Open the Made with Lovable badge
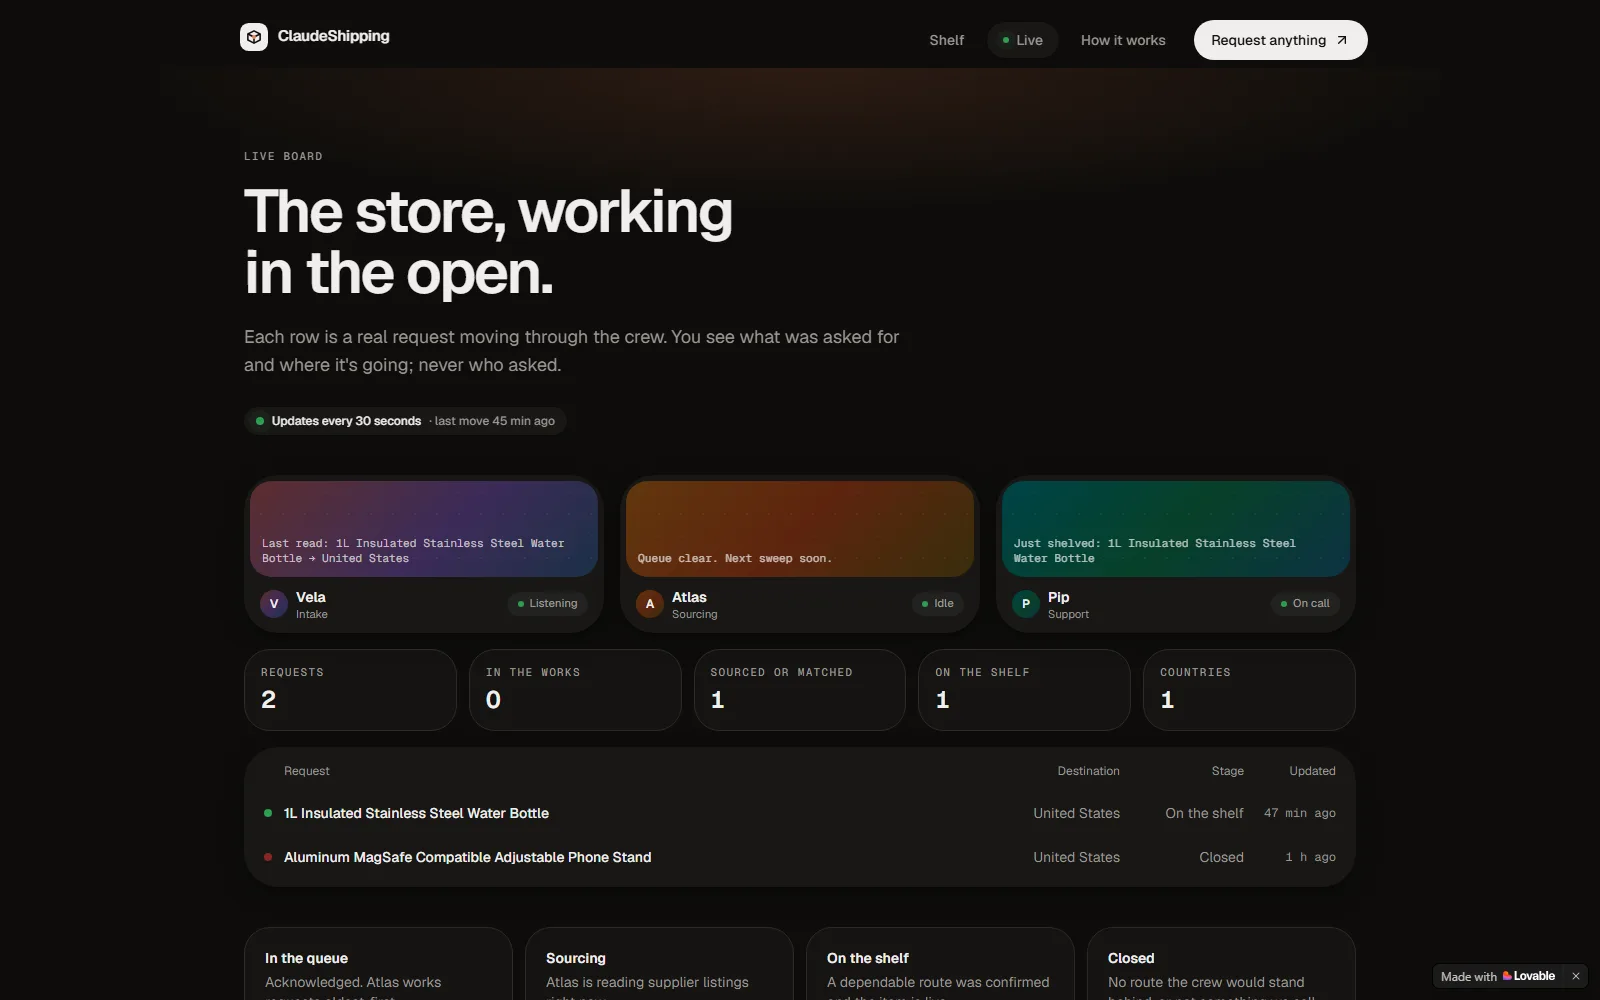This screenshot has height=1000, width=1600. (x=1498, y=976)
